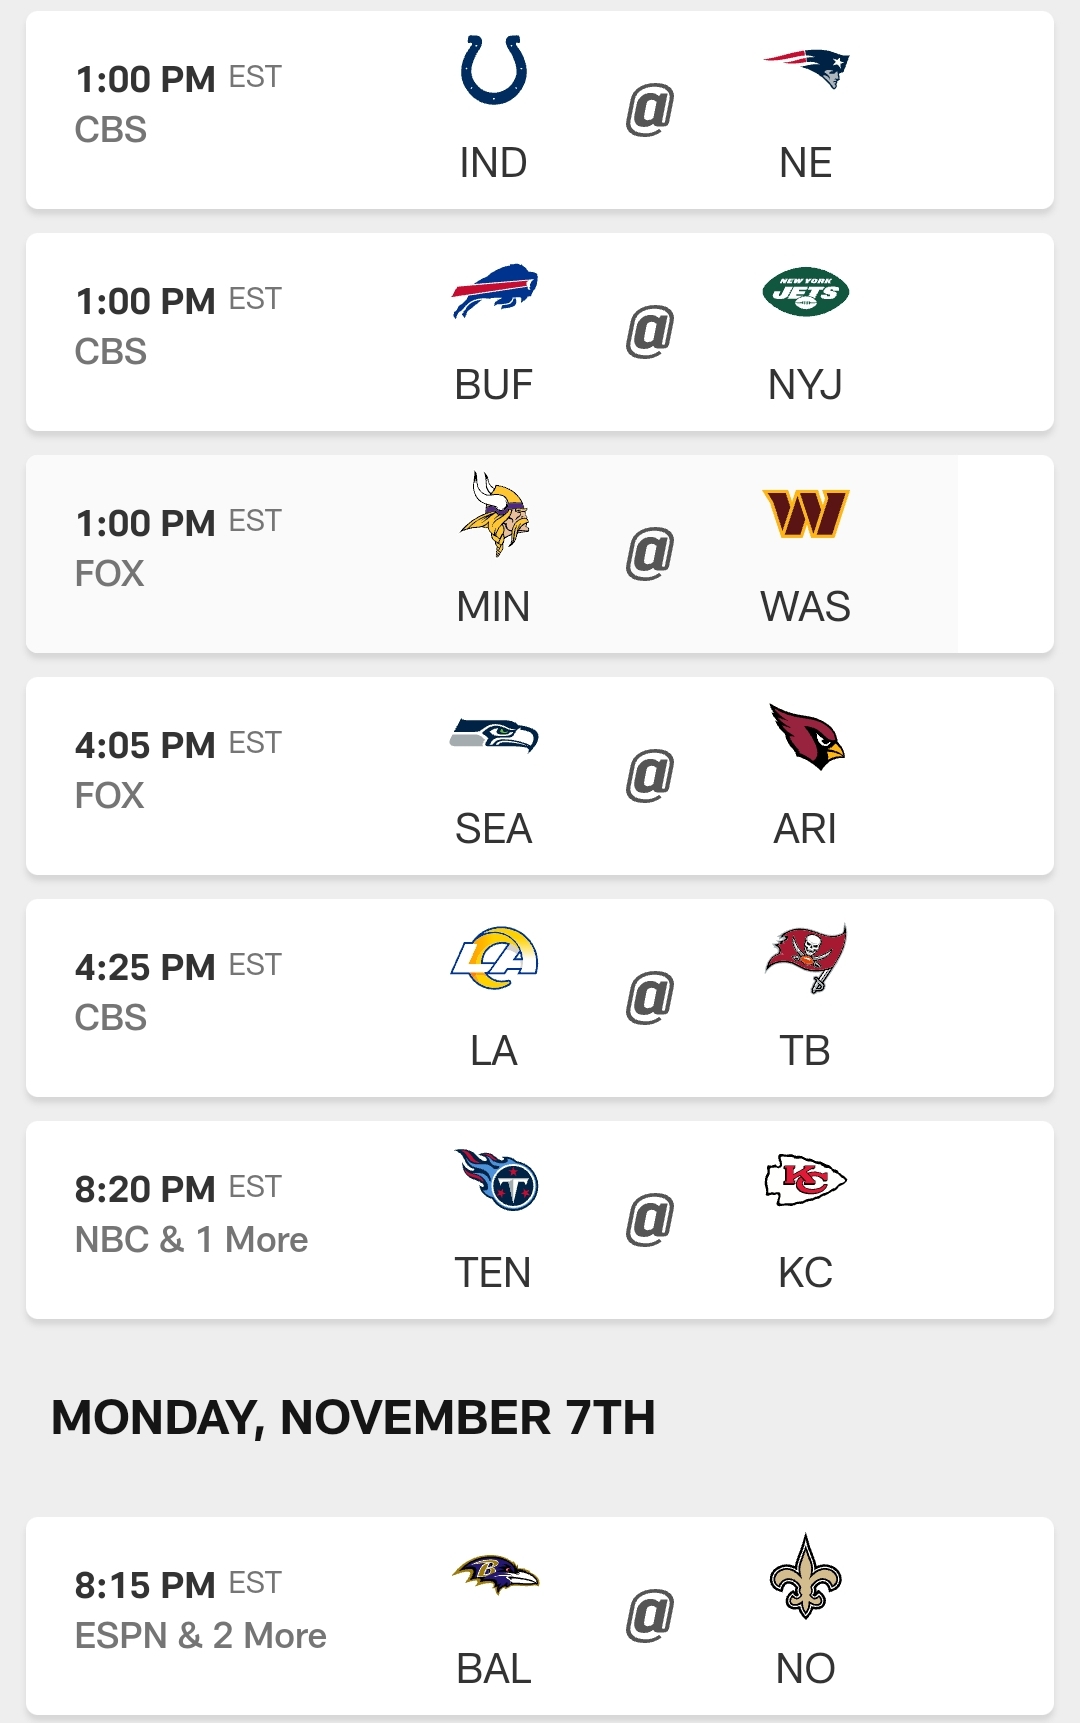
Task: Show more networks for NBC & 1 More
Action: coord(191,1240)
